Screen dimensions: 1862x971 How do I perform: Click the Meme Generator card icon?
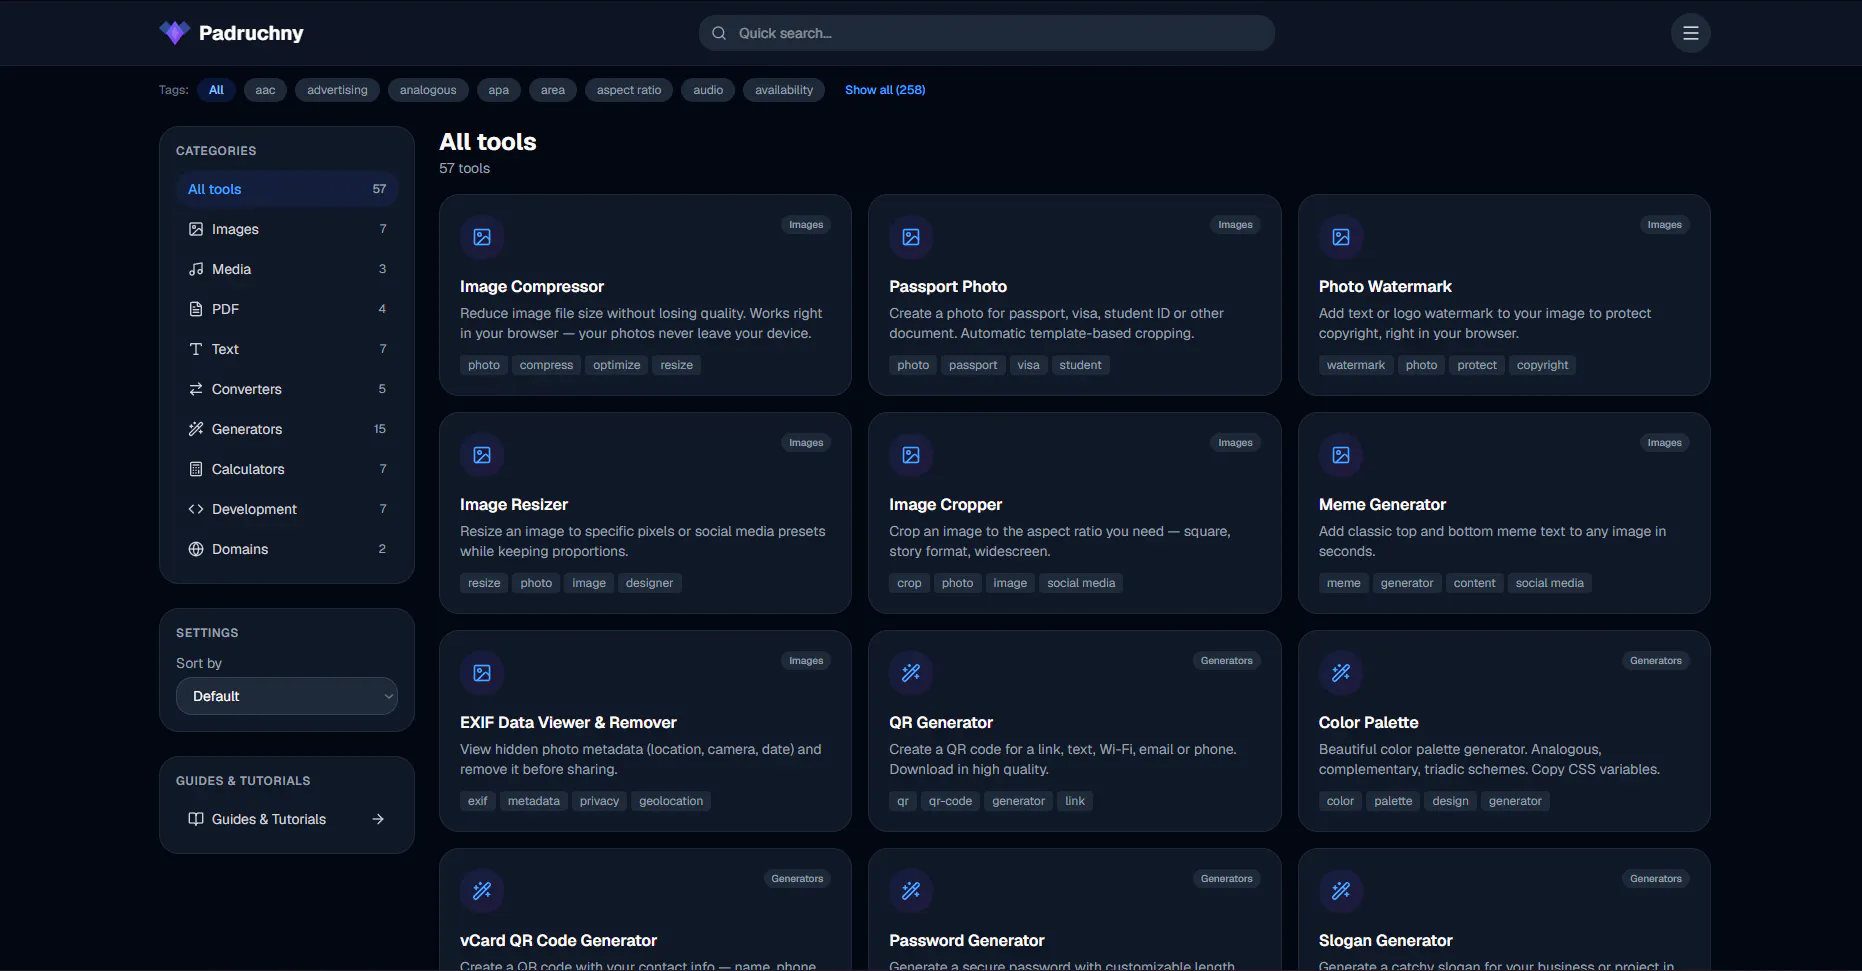point(1341,455)
